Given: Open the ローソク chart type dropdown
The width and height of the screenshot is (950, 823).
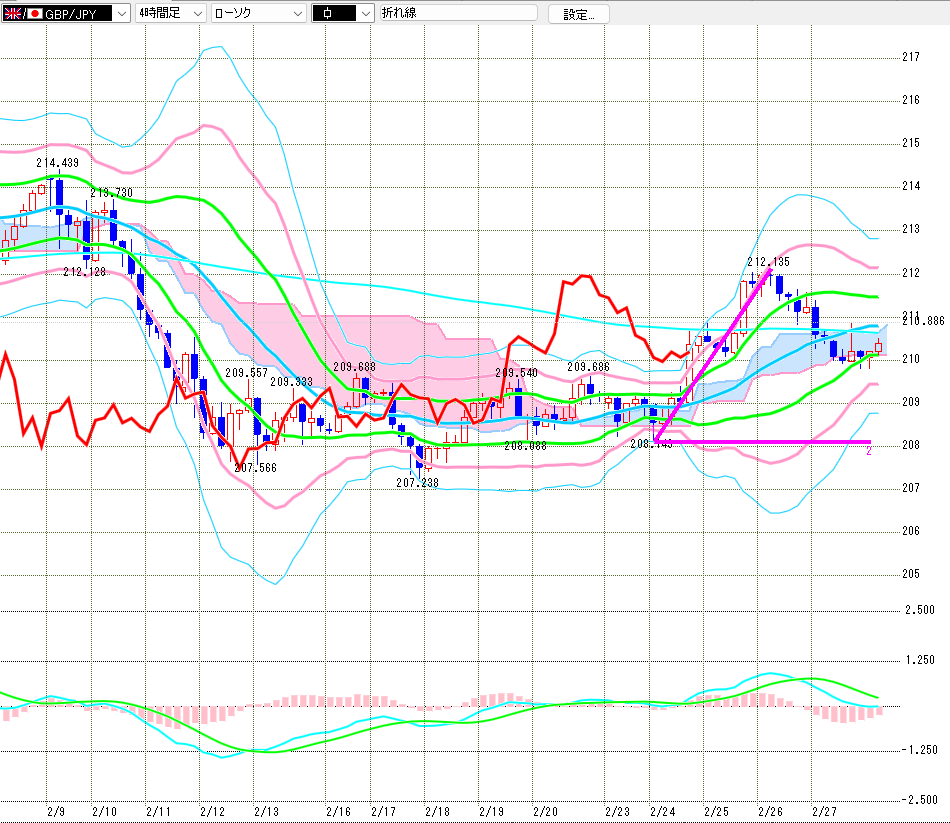Looking at the screenshot, I should (x=297, y=14).
